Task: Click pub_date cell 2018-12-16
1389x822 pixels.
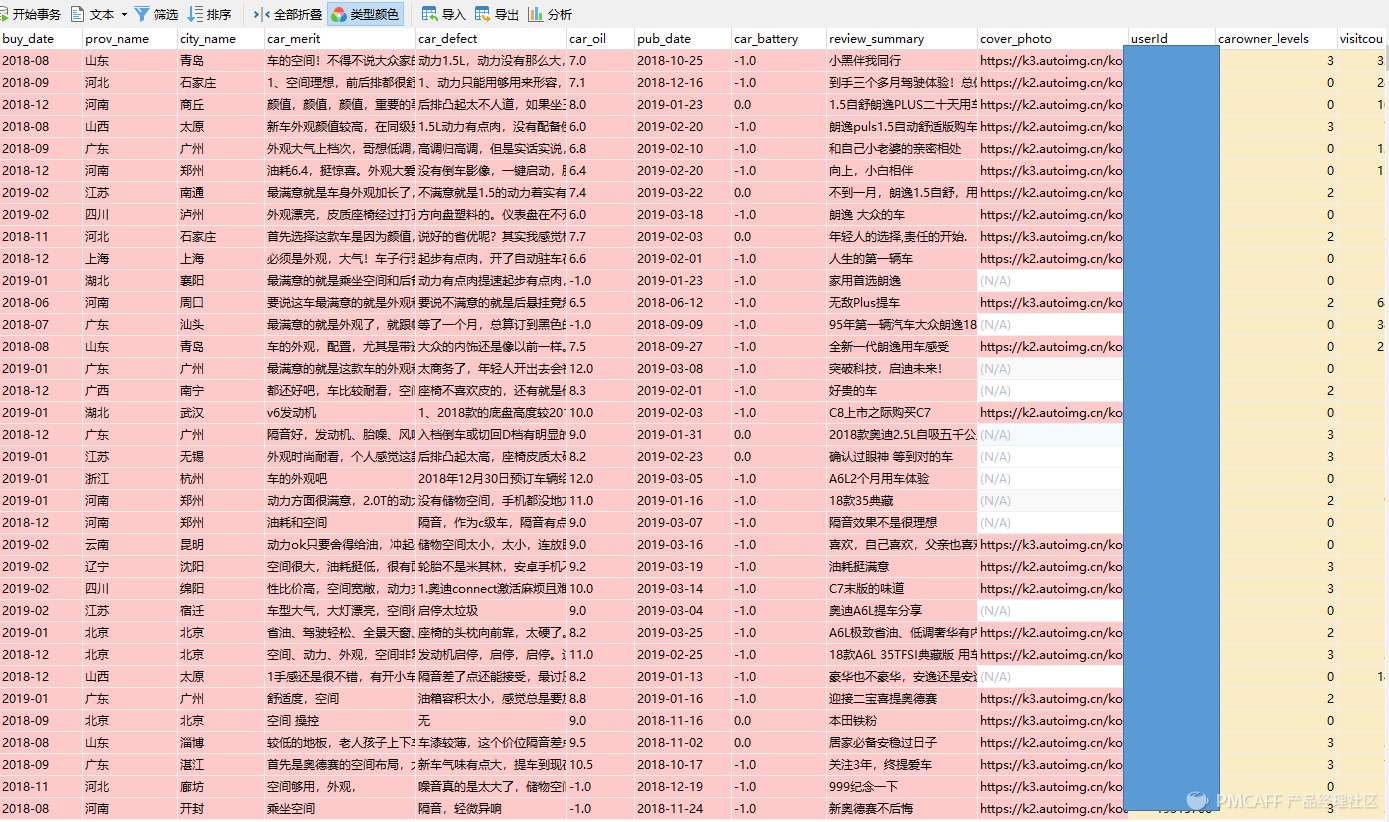Action: click(x=683, y=83)
